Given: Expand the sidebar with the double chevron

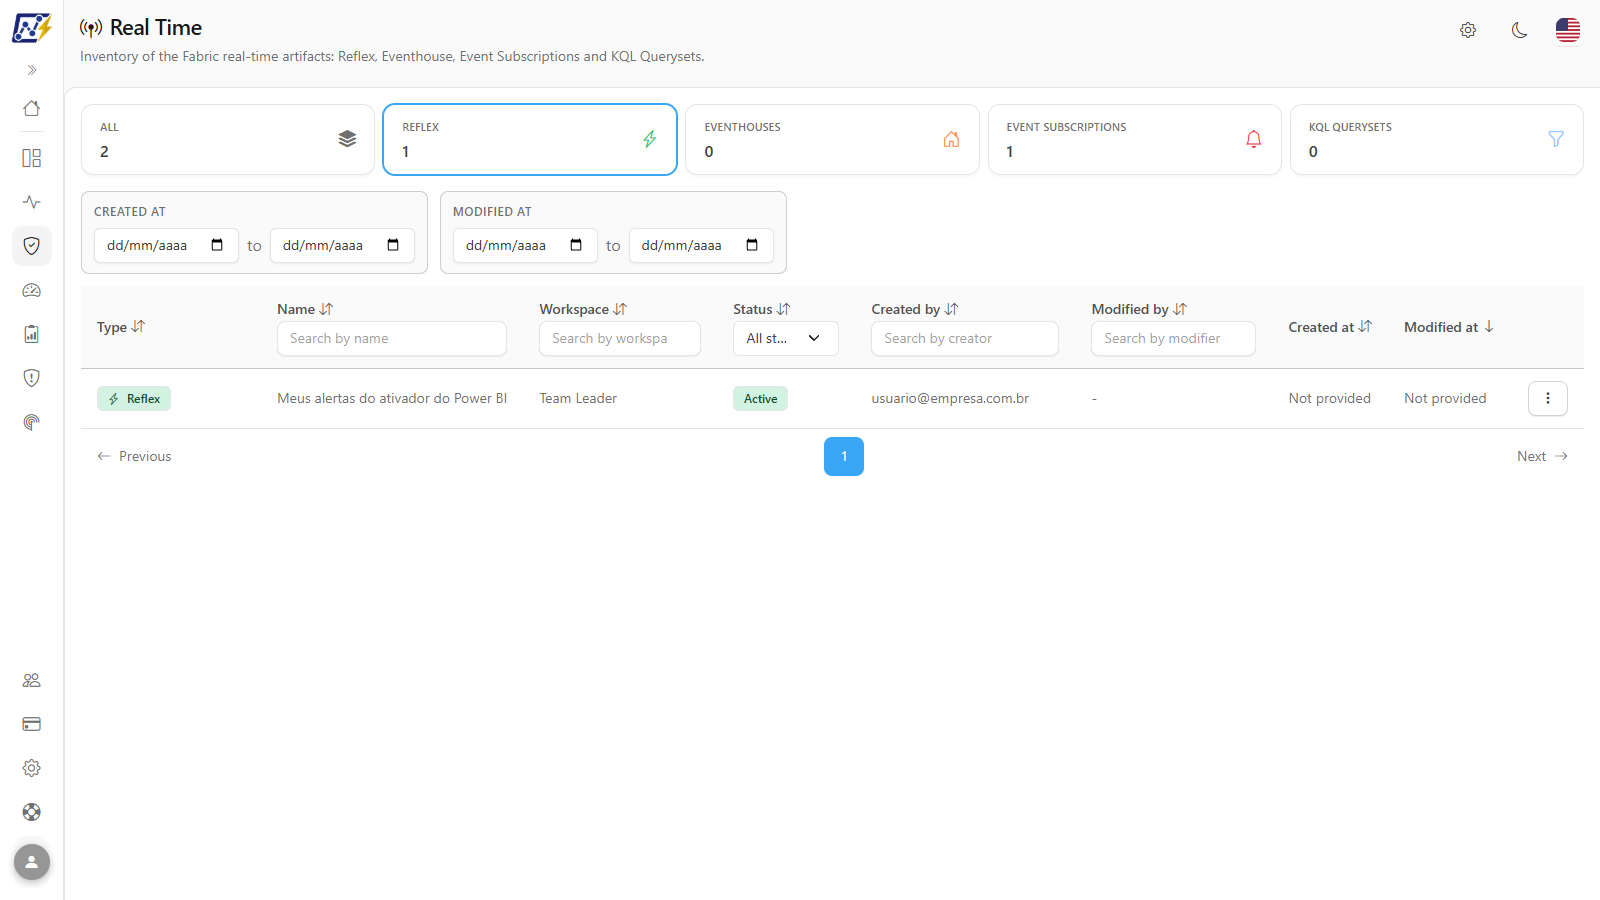Looking at the screenshot, I should [32, 70].
